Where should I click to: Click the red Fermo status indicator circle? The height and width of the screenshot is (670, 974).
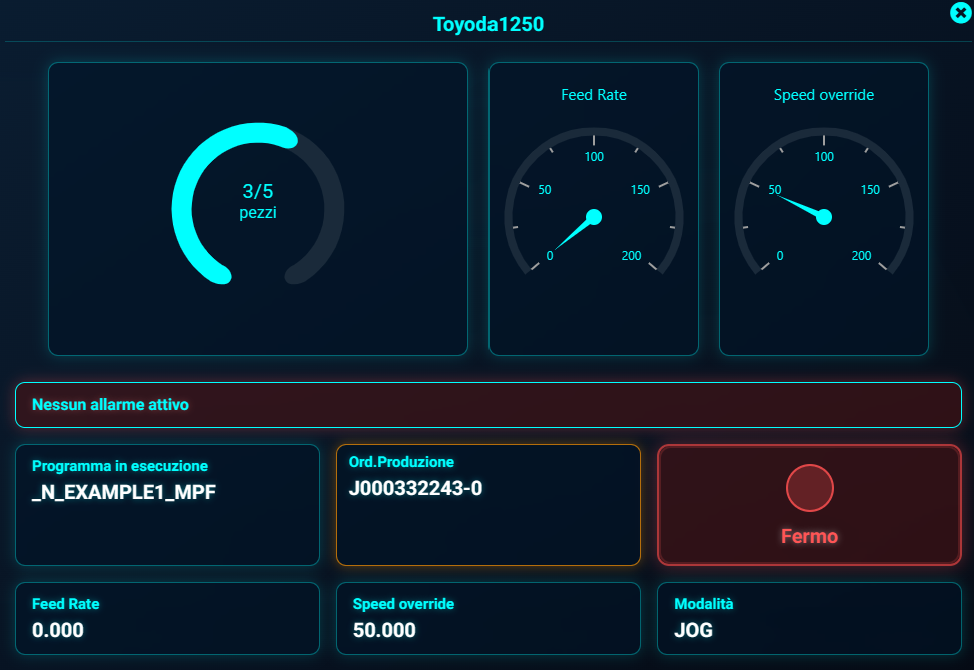click(x=809, y=489)
